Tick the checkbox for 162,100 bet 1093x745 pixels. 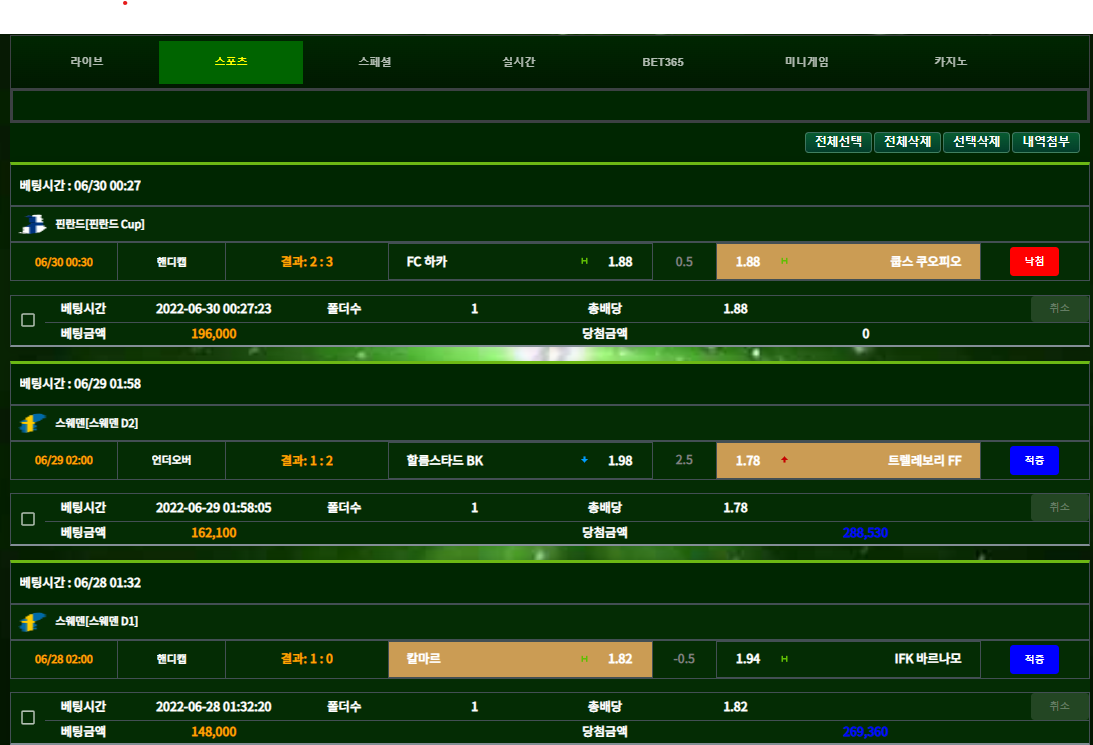(x=28, y=519)
